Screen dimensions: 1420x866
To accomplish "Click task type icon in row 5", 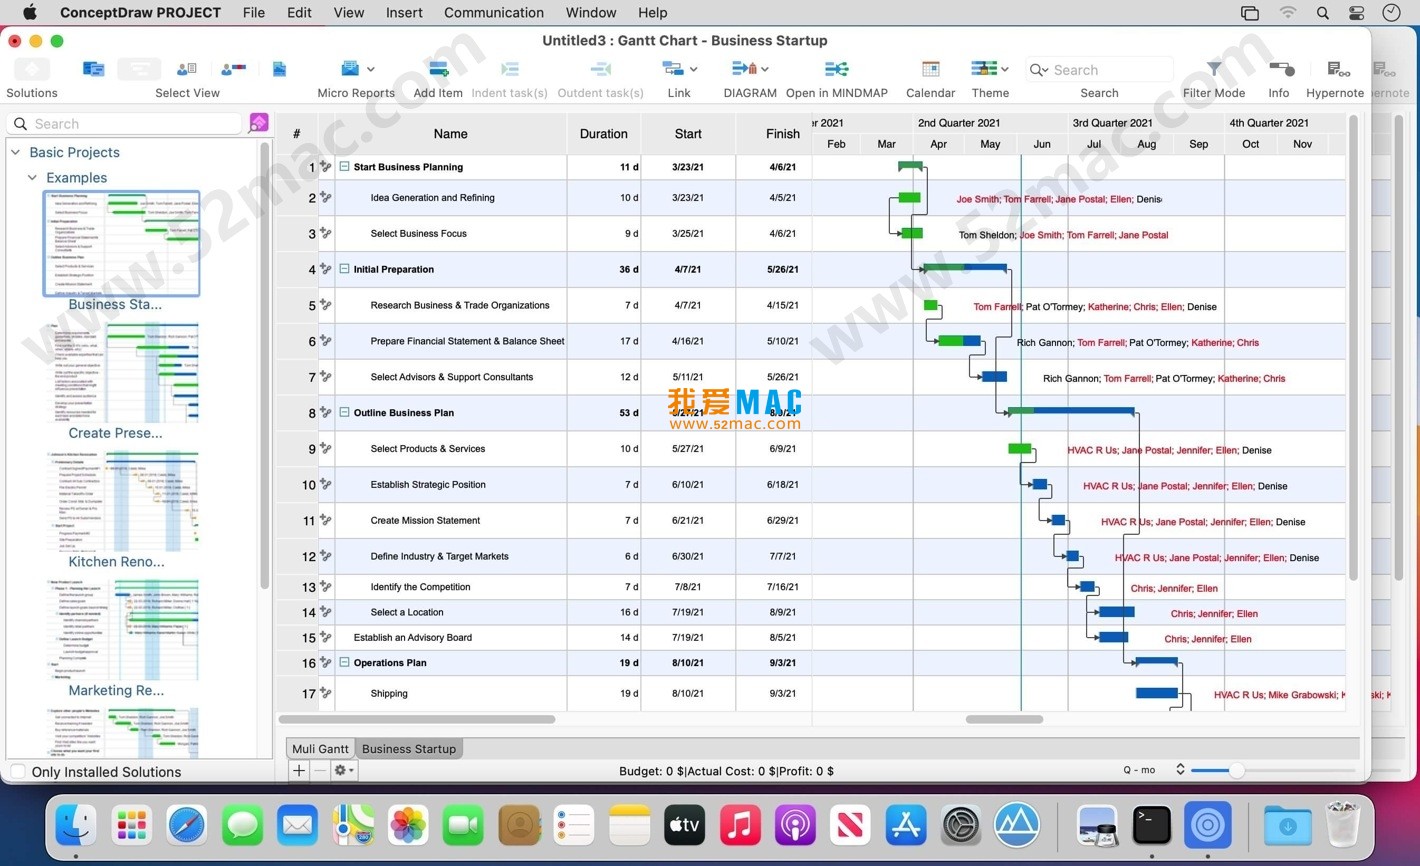I will point(325,305).
